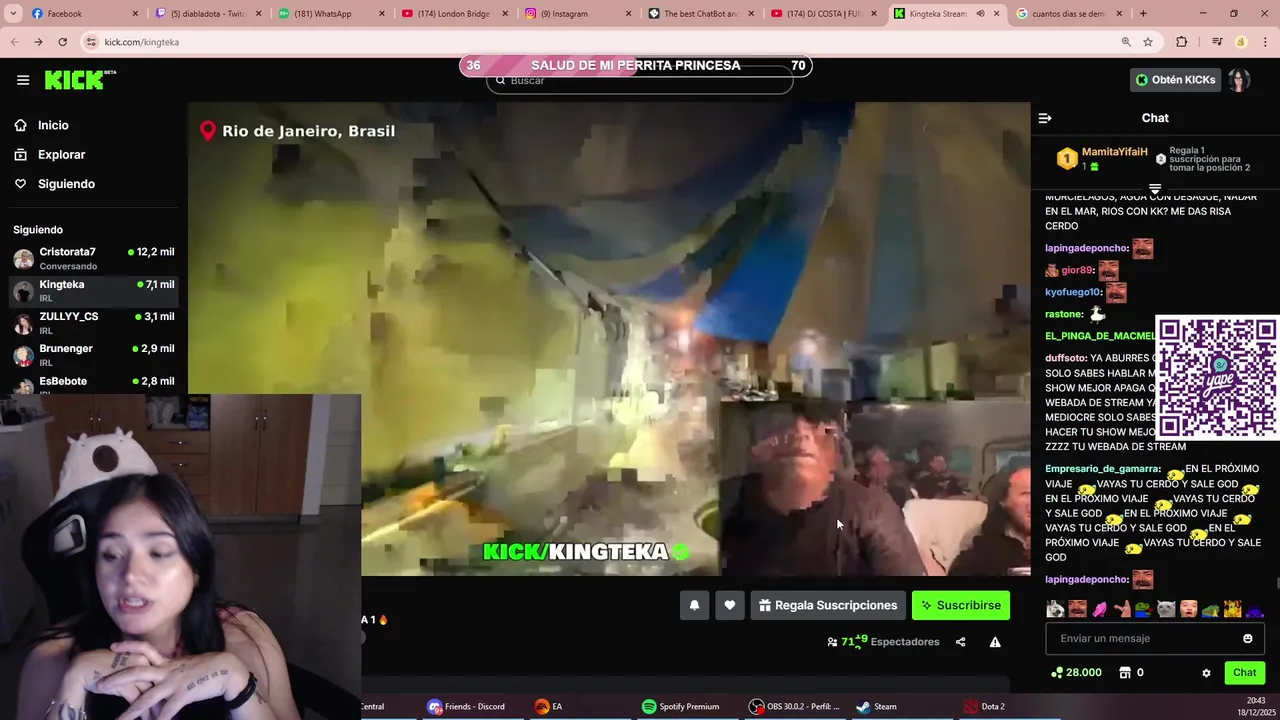Open ZULLYY_CS followed channel
Screen dimensions: 1280x720
[94, 323]
